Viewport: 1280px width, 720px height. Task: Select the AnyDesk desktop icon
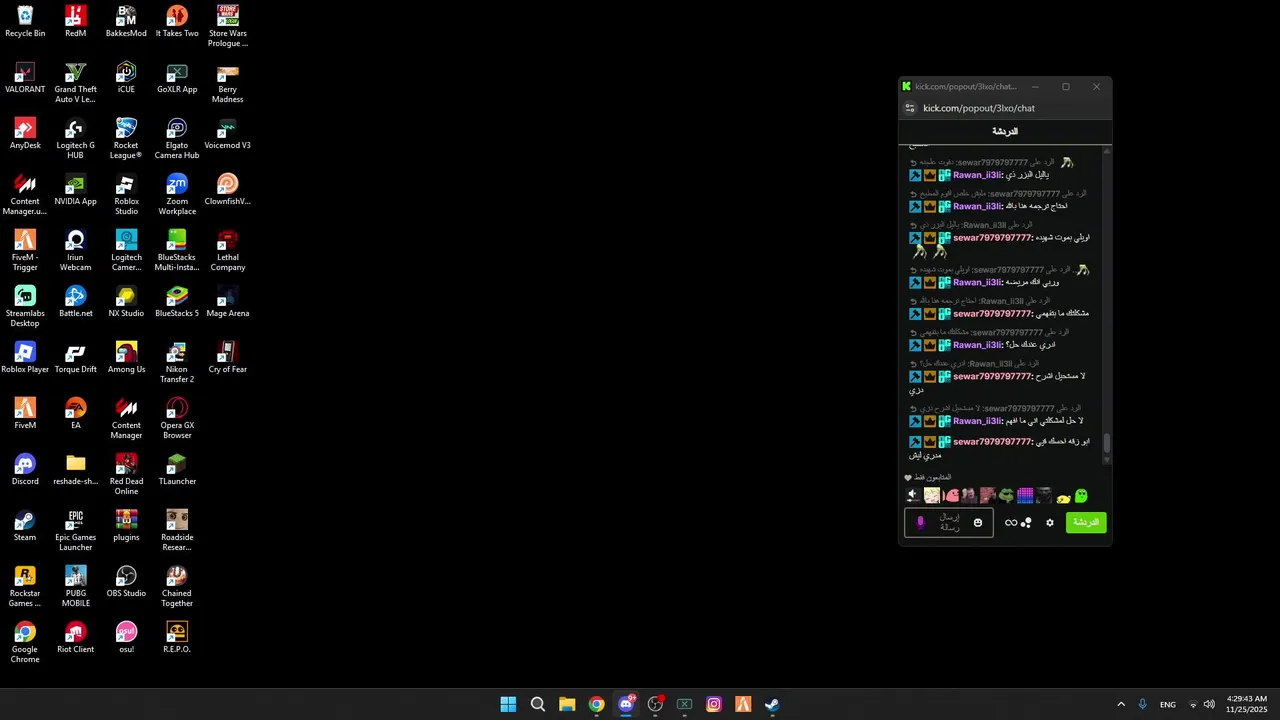click(25, 134)
